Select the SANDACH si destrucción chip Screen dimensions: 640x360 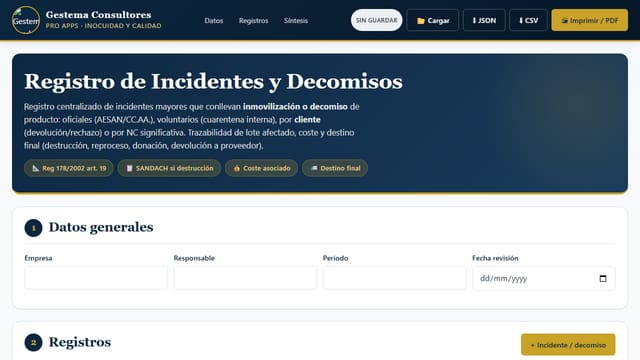click(x=169, y=168)
